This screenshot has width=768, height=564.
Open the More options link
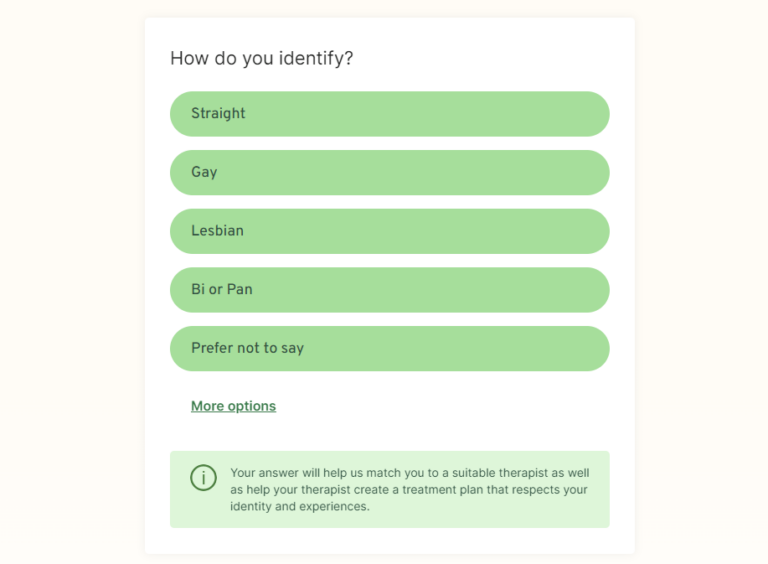pos(233,406)
